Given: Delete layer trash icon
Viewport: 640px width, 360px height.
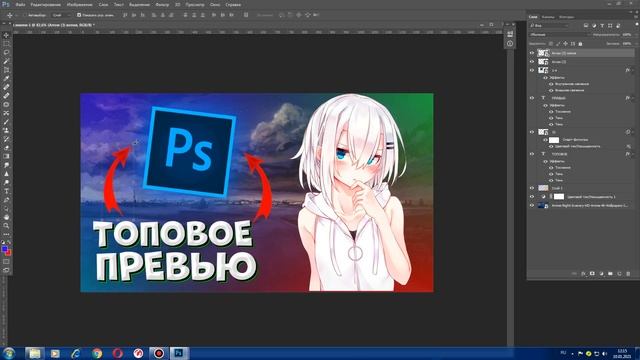Looking at the screenshot, I should (x=628, y=274).
